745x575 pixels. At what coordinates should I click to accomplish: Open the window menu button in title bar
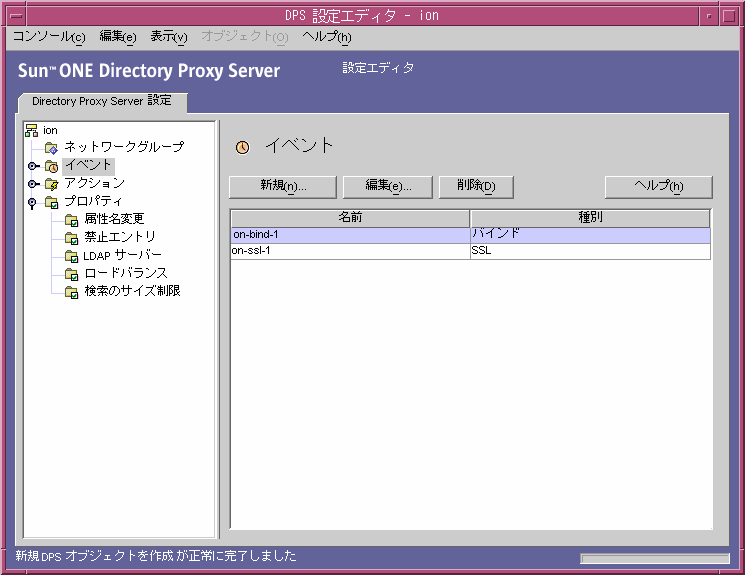point(16,16)
